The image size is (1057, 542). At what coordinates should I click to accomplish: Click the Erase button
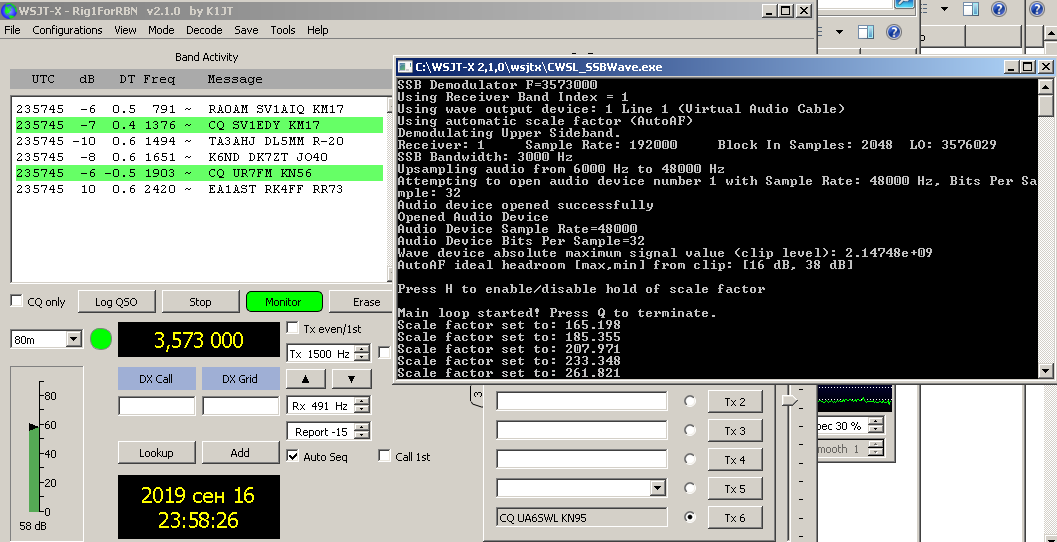point(363,301)
